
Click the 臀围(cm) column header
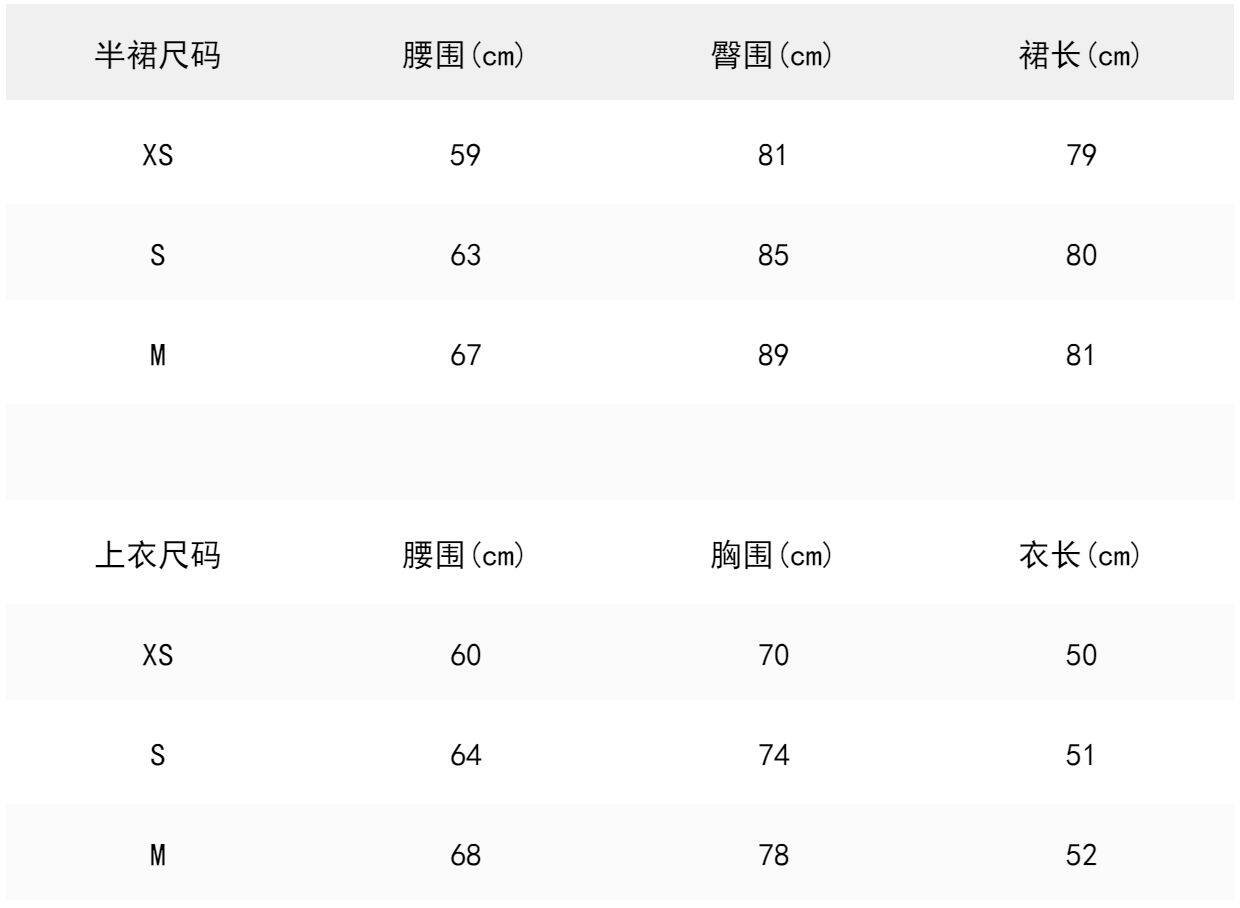770,58
